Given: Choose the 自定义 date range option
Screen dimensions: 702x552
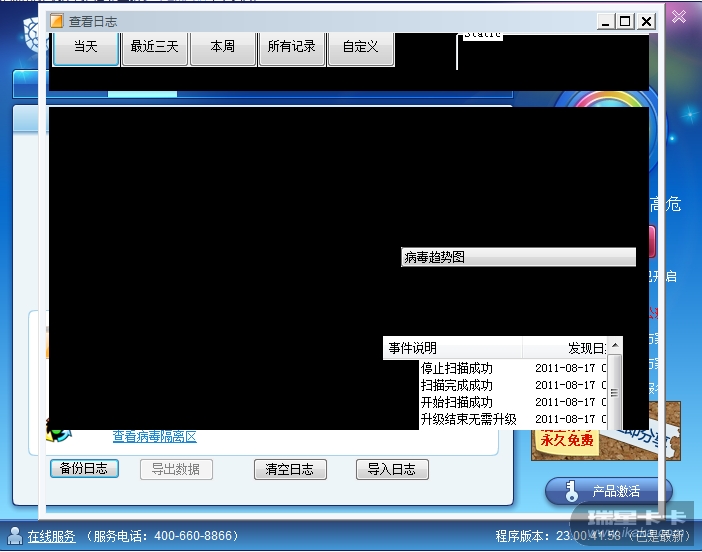Looking at the screenshot, I should click(x=360, y=48).
